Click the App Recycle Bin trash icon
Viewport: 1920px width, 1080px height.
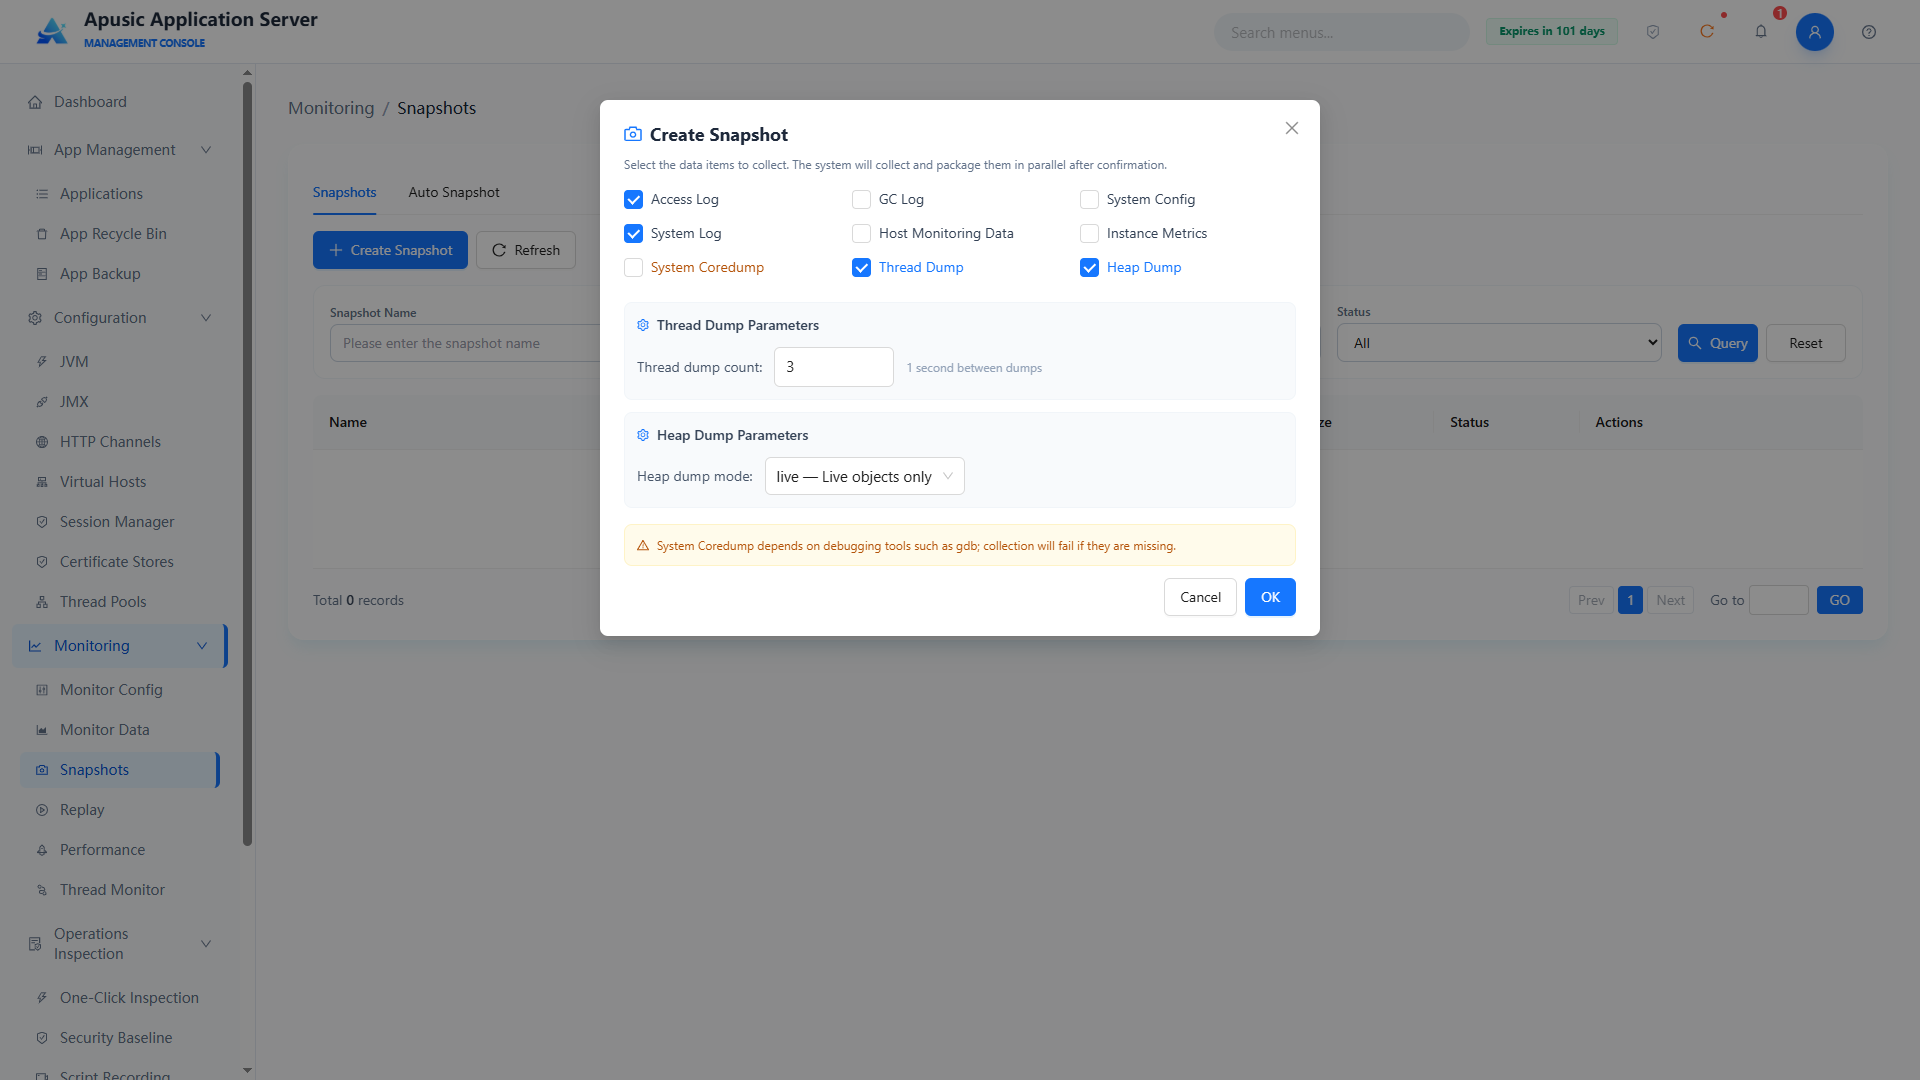pyautogui.click(x=42, y=234)
